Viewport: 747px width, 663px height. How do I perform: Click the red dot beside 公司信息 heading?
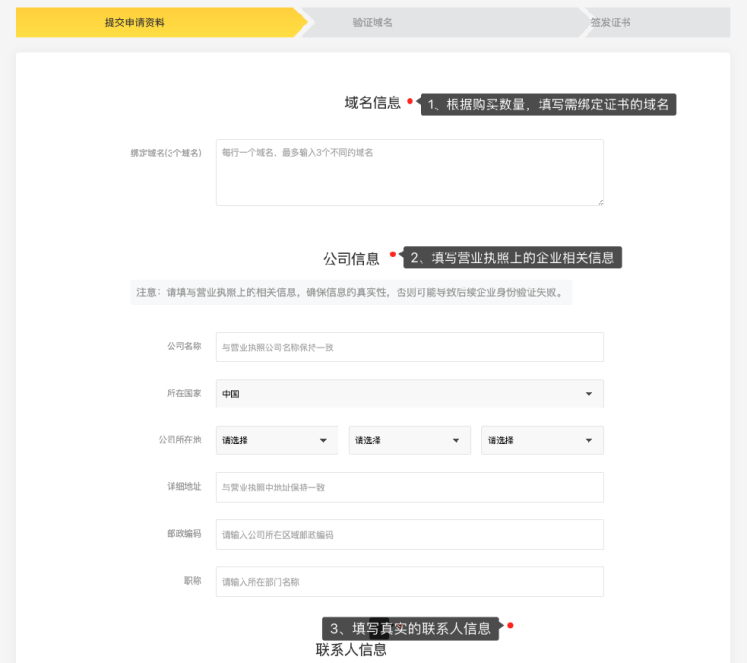tap(392, 254)
